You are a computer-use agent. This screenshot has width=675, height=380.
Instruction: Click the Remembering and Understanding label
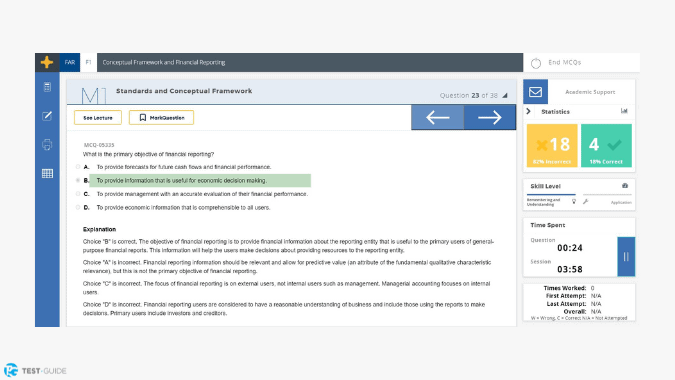[544, 202]
